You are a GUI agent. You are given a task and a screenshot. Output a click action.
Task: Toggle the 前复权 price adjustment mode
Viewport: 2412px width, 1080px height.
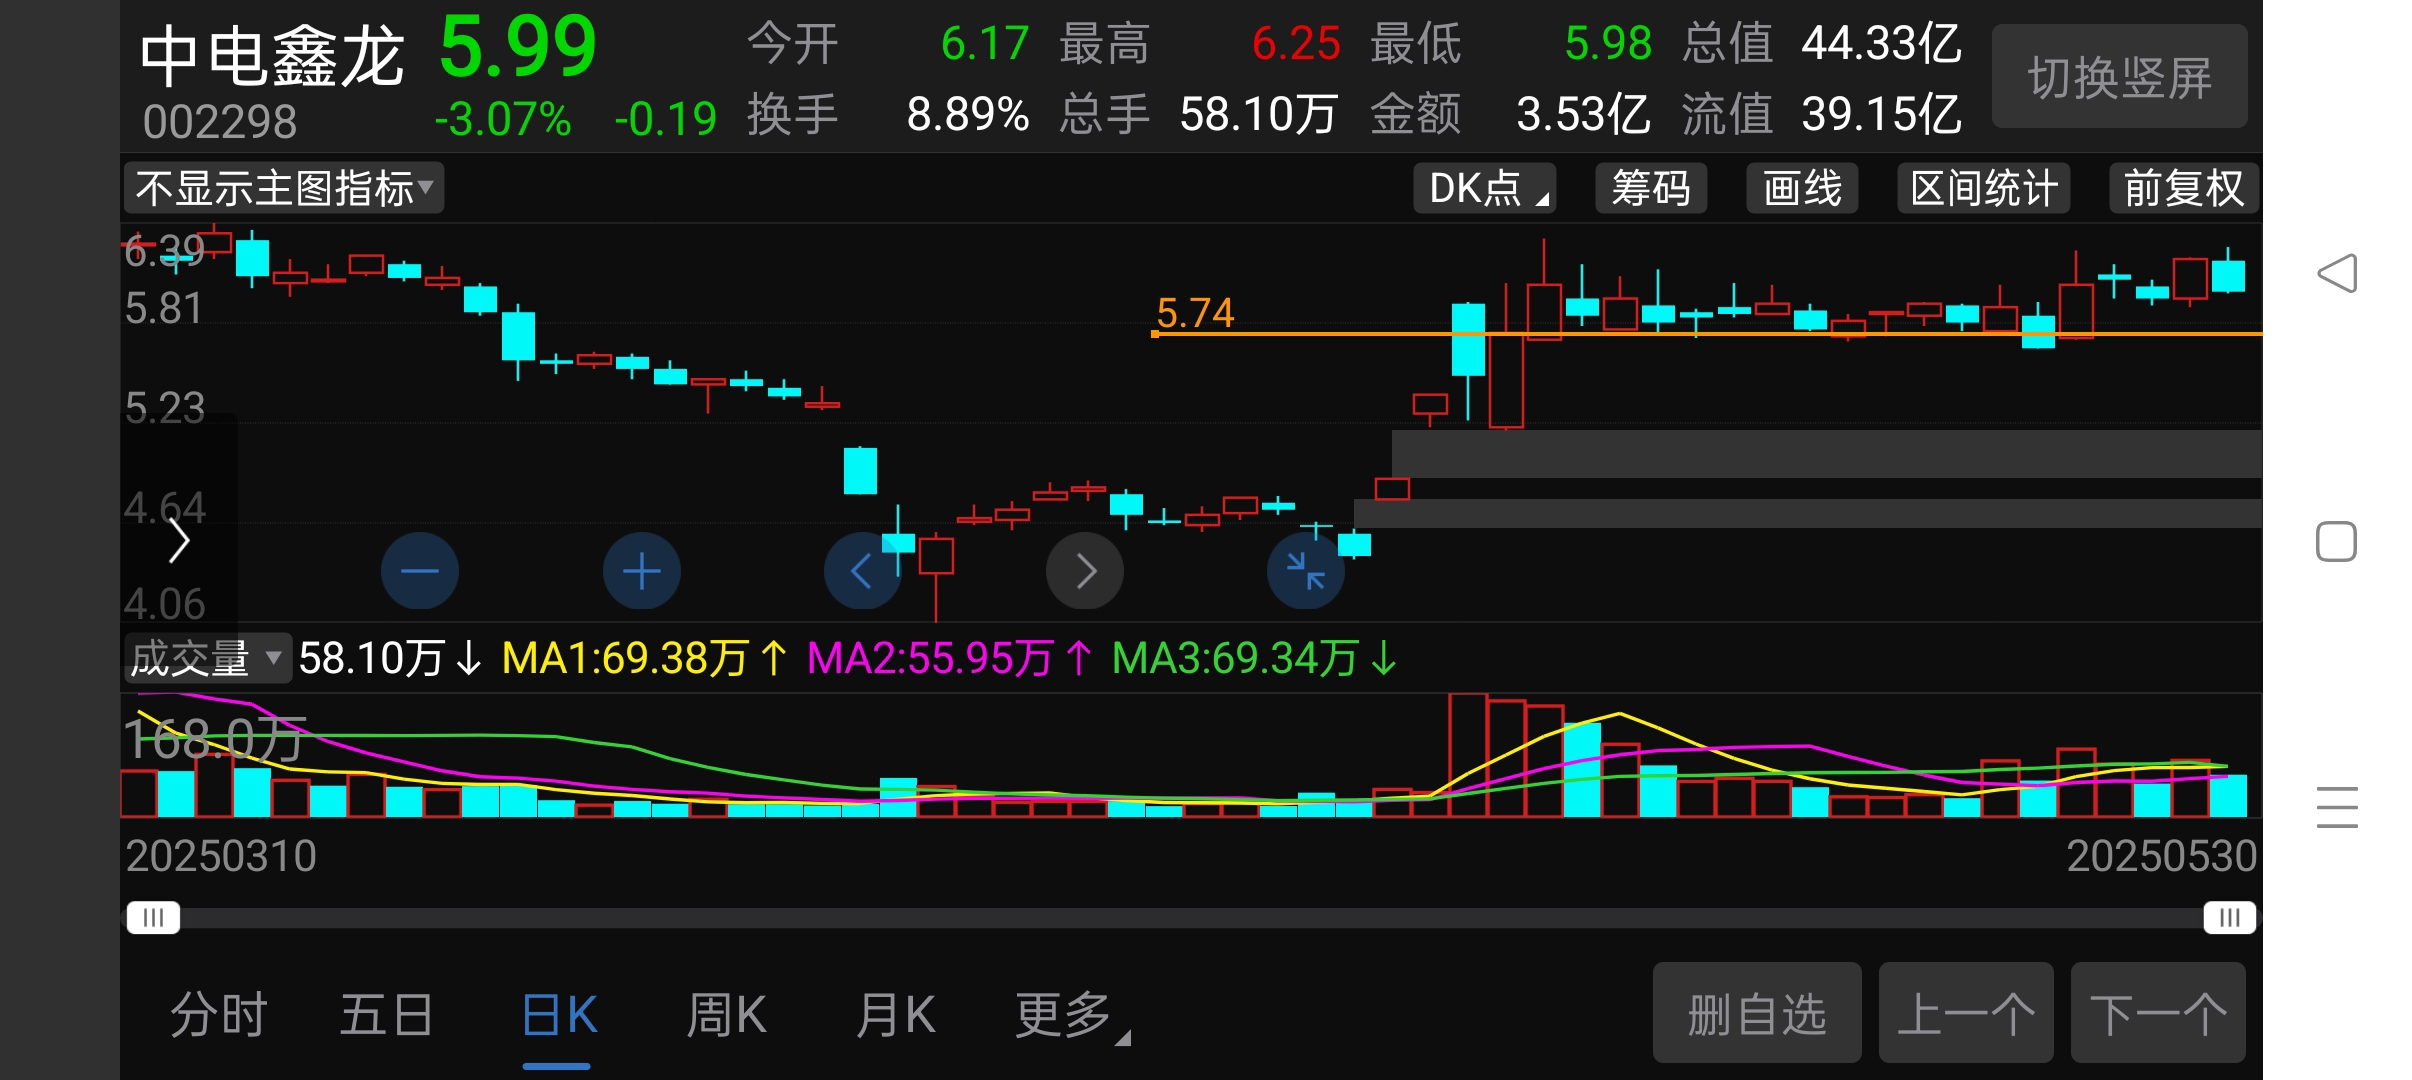[2184, 188]
